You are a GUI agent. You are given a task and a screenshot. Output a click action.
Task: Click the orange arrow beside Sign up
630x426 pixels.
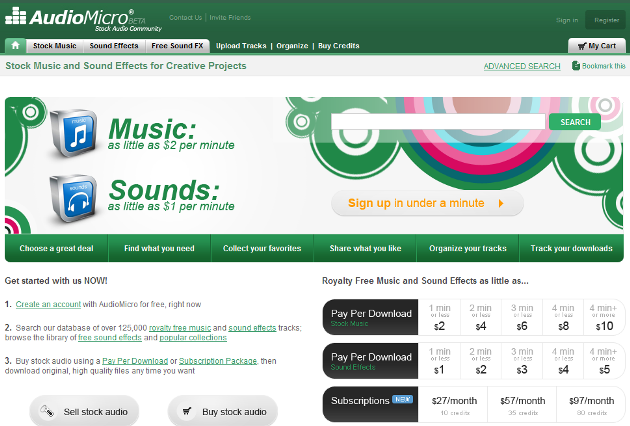click(x=501, y=203)
